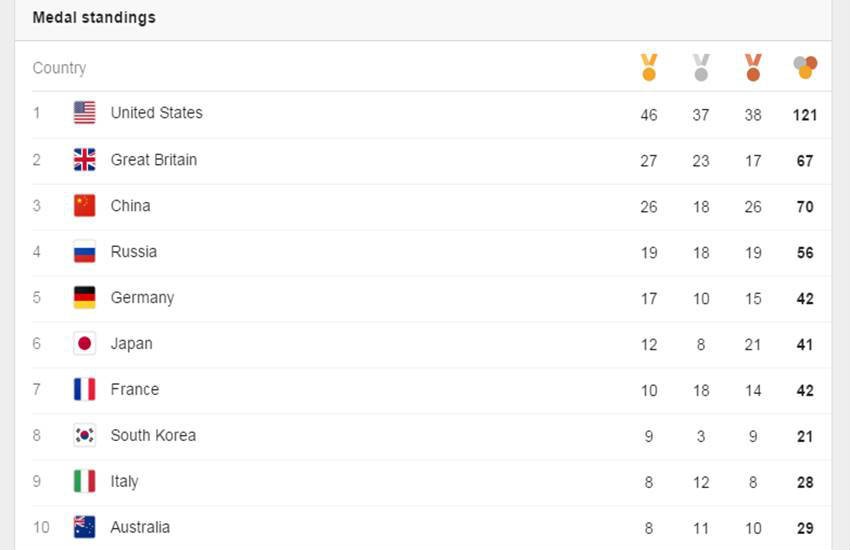The height and width of the screenshot is (550, 850).
Task: Click the Russia flag icon
Action: (85, 252)
